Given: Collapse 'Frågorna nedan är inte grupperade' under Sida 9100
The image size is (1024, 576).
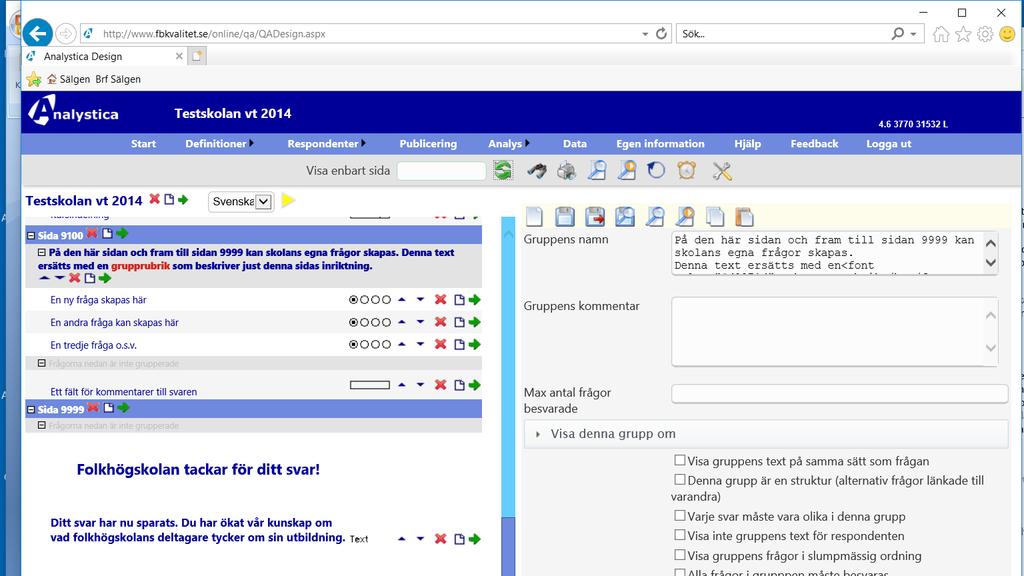Looking at the screenshot, I should coord(42,363).
